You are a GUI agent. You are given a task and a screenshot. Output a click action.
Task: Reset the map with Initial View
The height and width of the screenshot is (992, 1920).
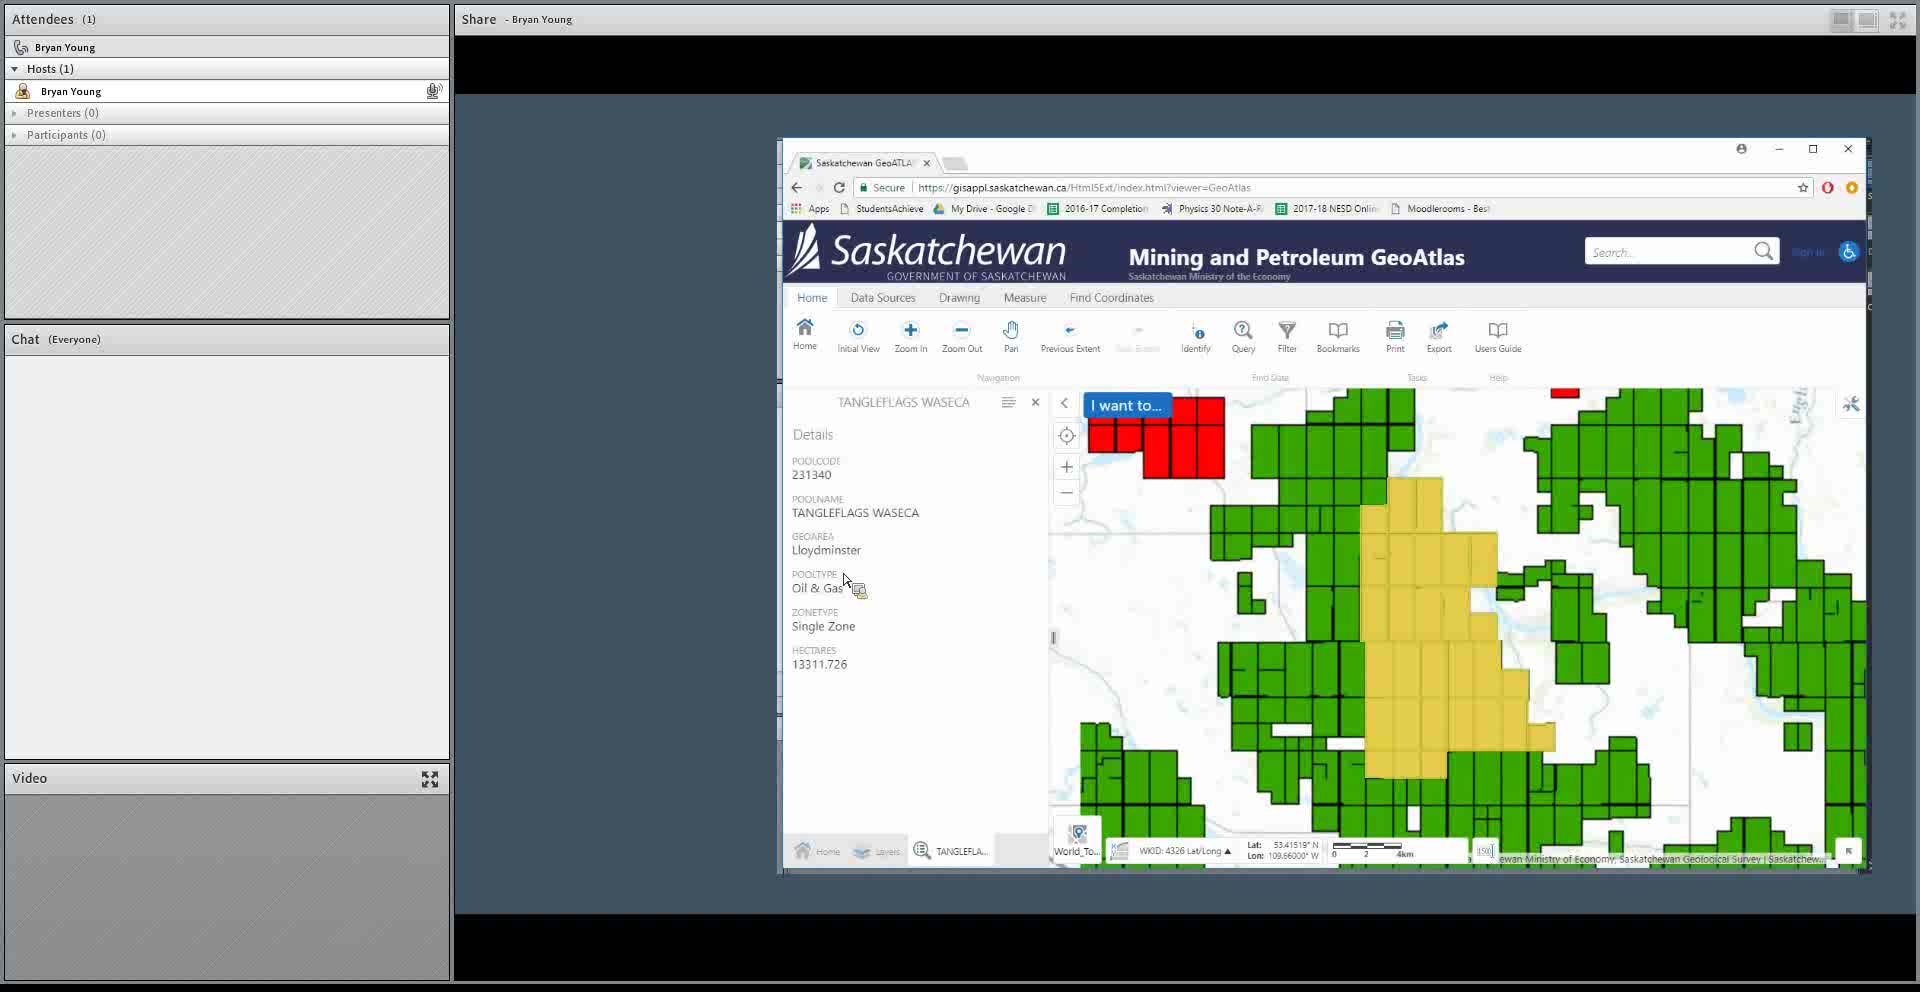point(858,337)
